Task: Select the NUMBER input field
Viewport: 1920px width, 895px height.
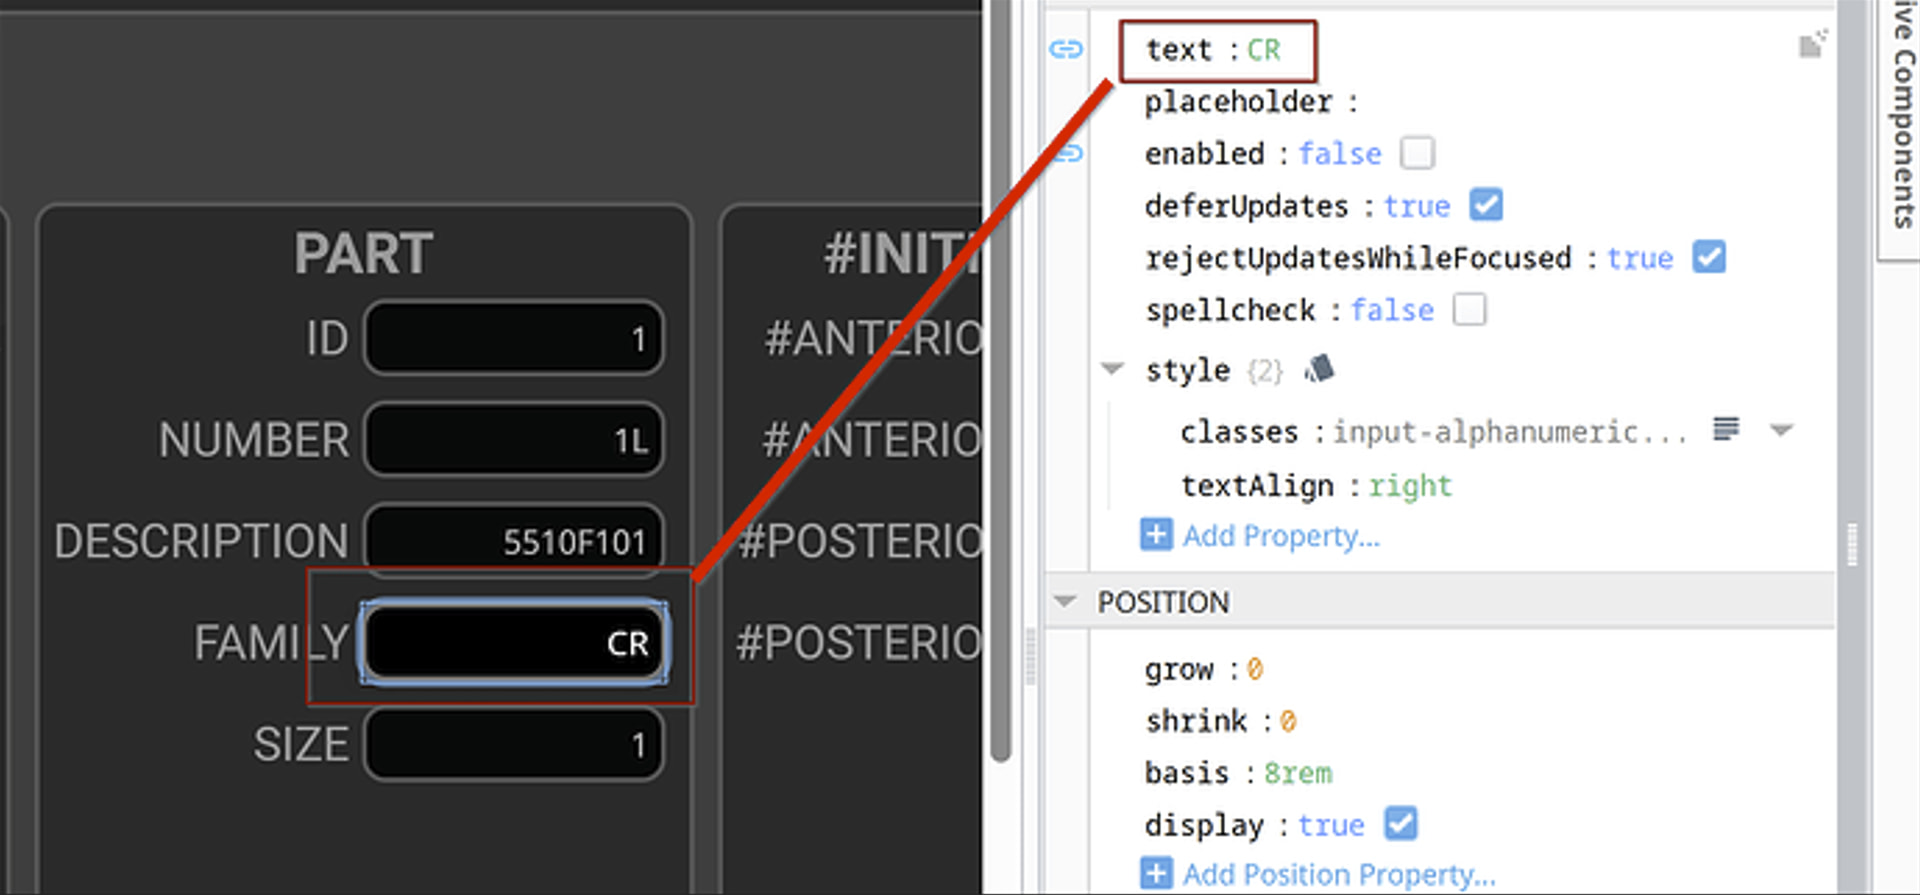Action: (514, 439)
